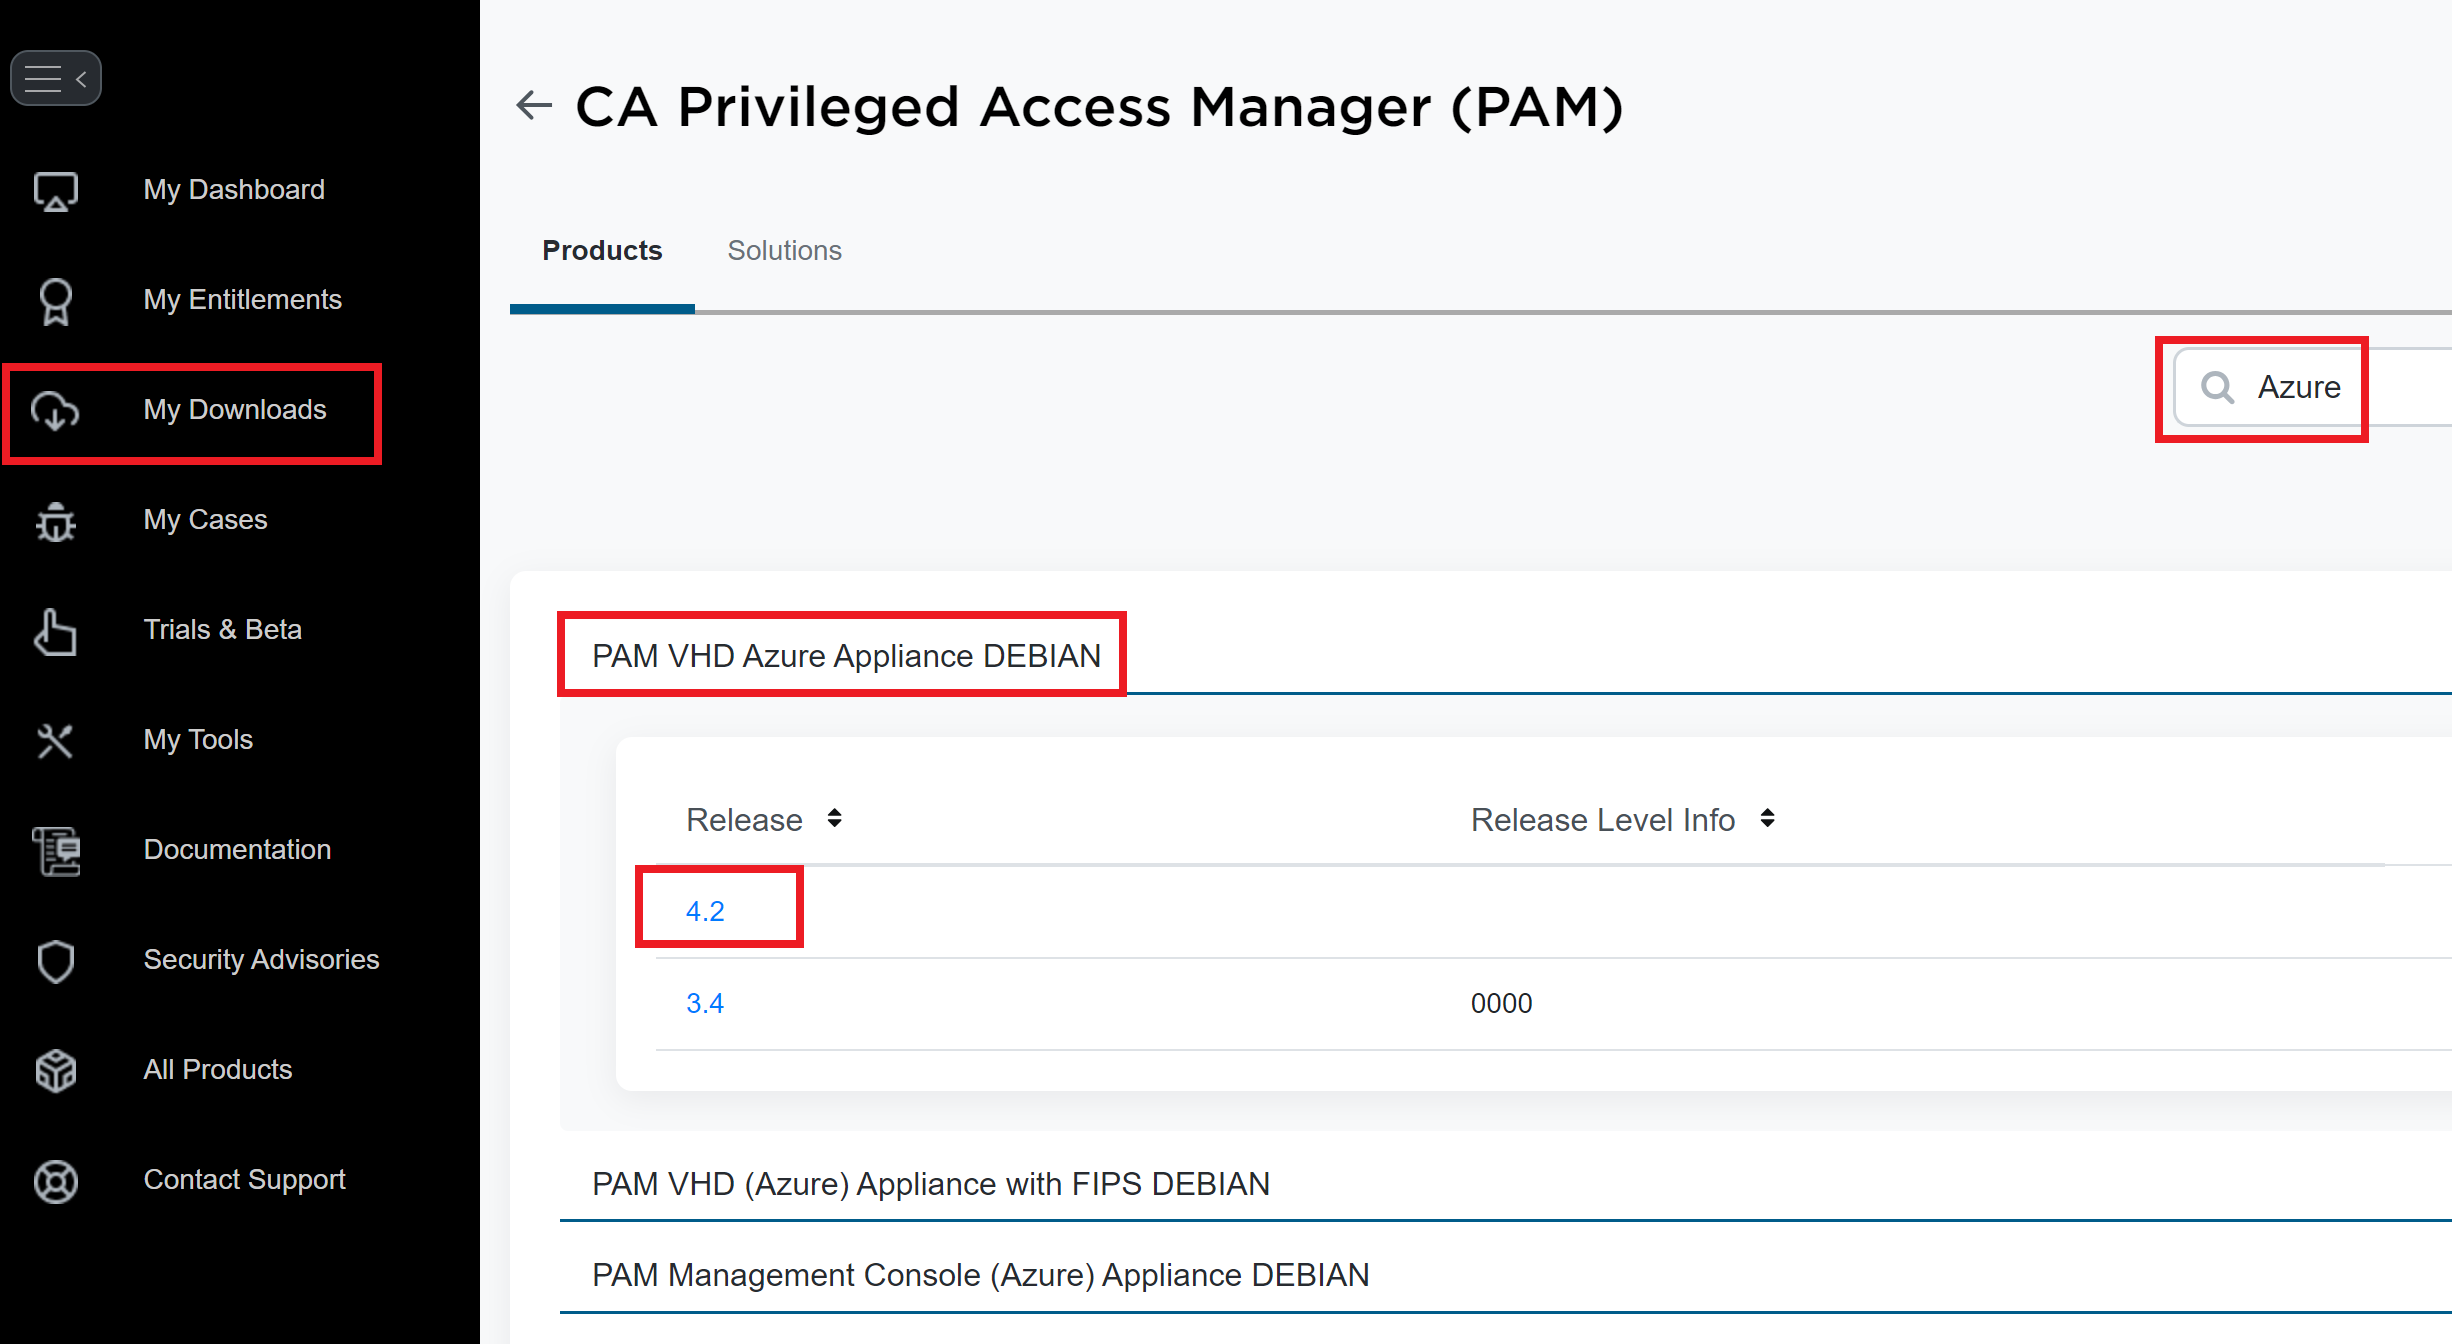Image resolution: width=2452 pixels, height=1344 pixels.
Task: Click the My Tools wrench icon
Action: tap(56, 741)
